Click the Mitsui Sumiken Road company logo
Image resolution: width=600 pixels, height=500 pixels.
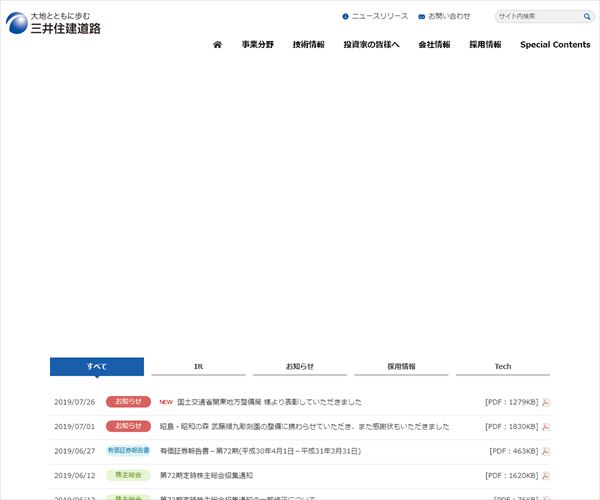pyautogui.click(x=53, y=23)
